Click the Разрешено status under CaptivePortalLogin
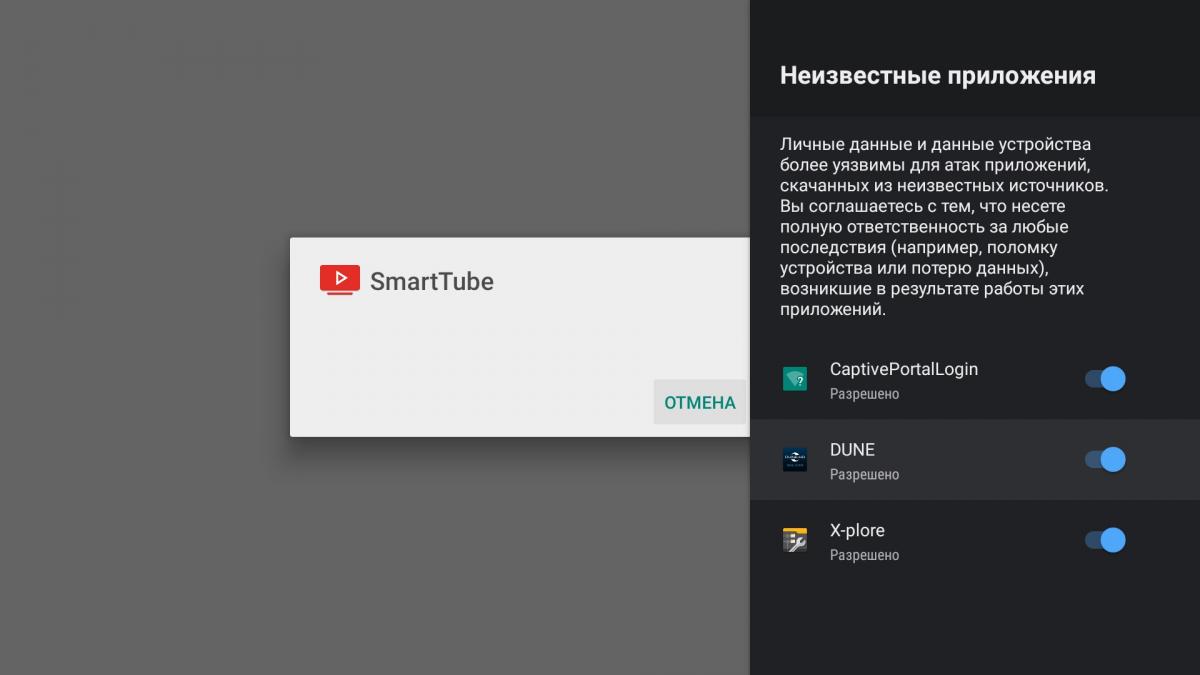Screen dimensions: 1200x675 [864, 394]
